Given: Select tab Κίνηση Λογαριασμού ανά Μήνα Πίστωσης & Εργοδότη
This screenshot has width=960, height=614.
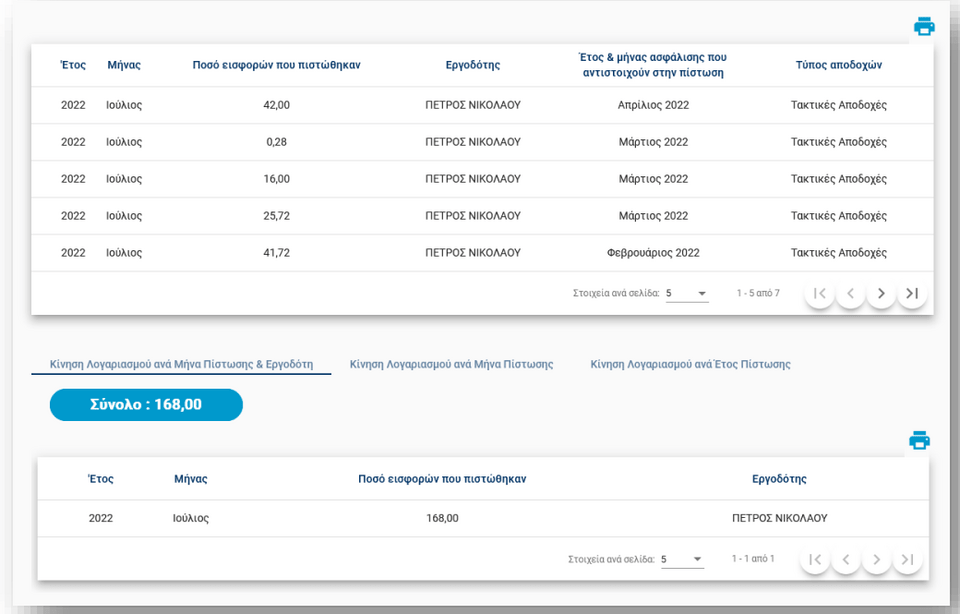Looking at the screenshot, I should (181, 364).
